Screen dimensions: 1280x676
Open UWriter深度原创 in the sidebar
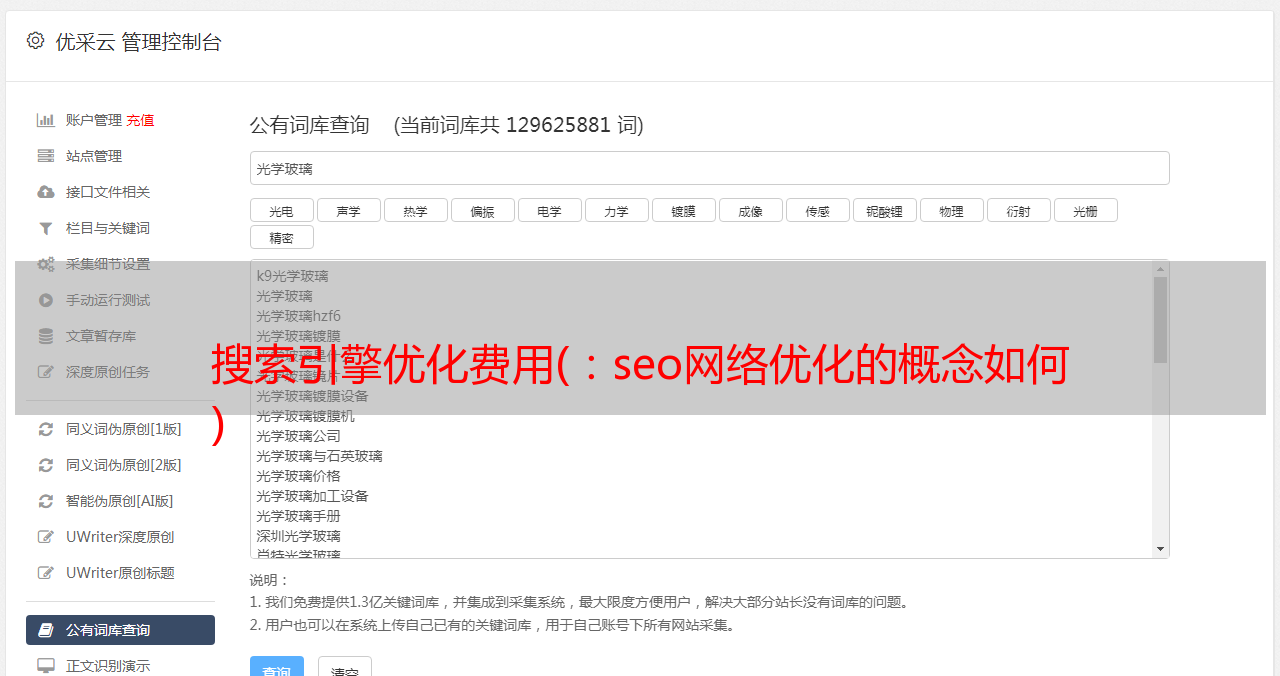click(120, 537)
